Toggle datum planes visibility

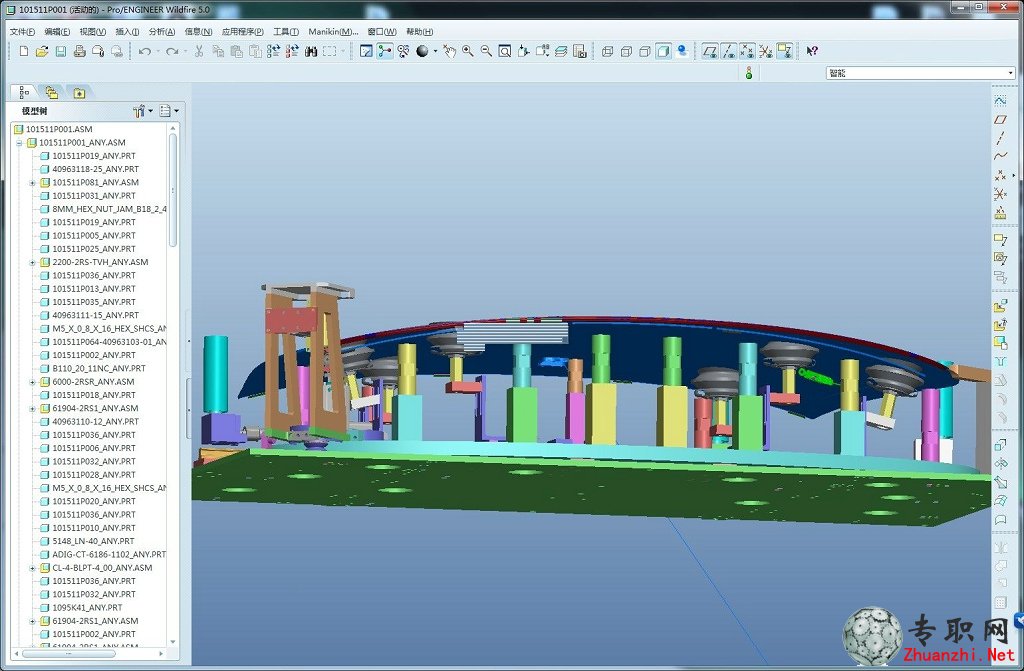pyautogui.click(x=710, y=51)
